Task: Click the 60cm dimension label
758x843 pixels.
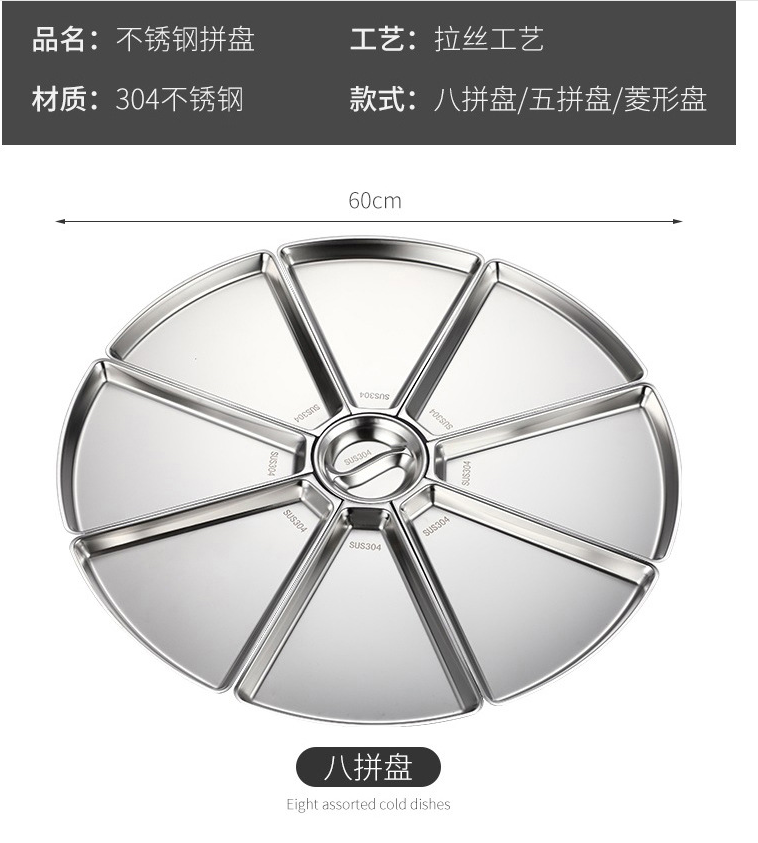Action: pyautogui.click(x=375, y=201)
